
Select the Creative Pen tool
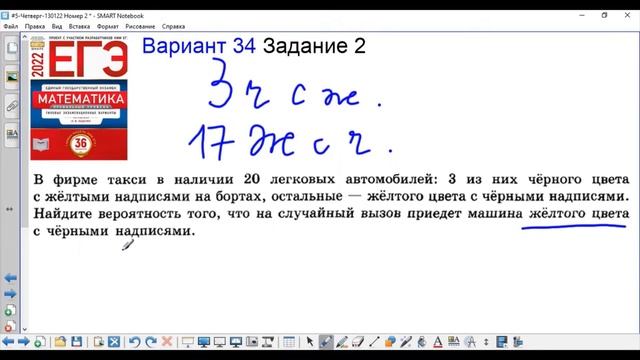(x=342, y=342)
